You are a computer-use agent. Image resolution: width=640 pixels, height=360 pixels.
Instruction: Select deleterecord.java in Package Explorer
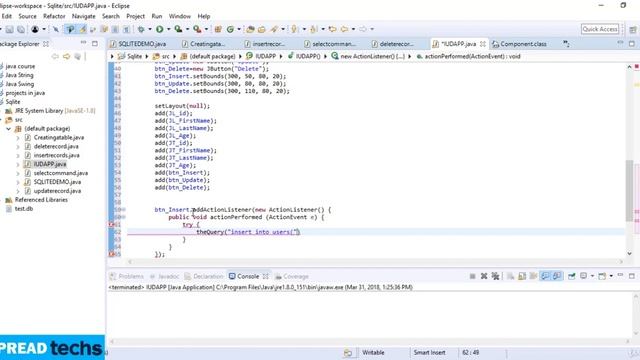56,146
